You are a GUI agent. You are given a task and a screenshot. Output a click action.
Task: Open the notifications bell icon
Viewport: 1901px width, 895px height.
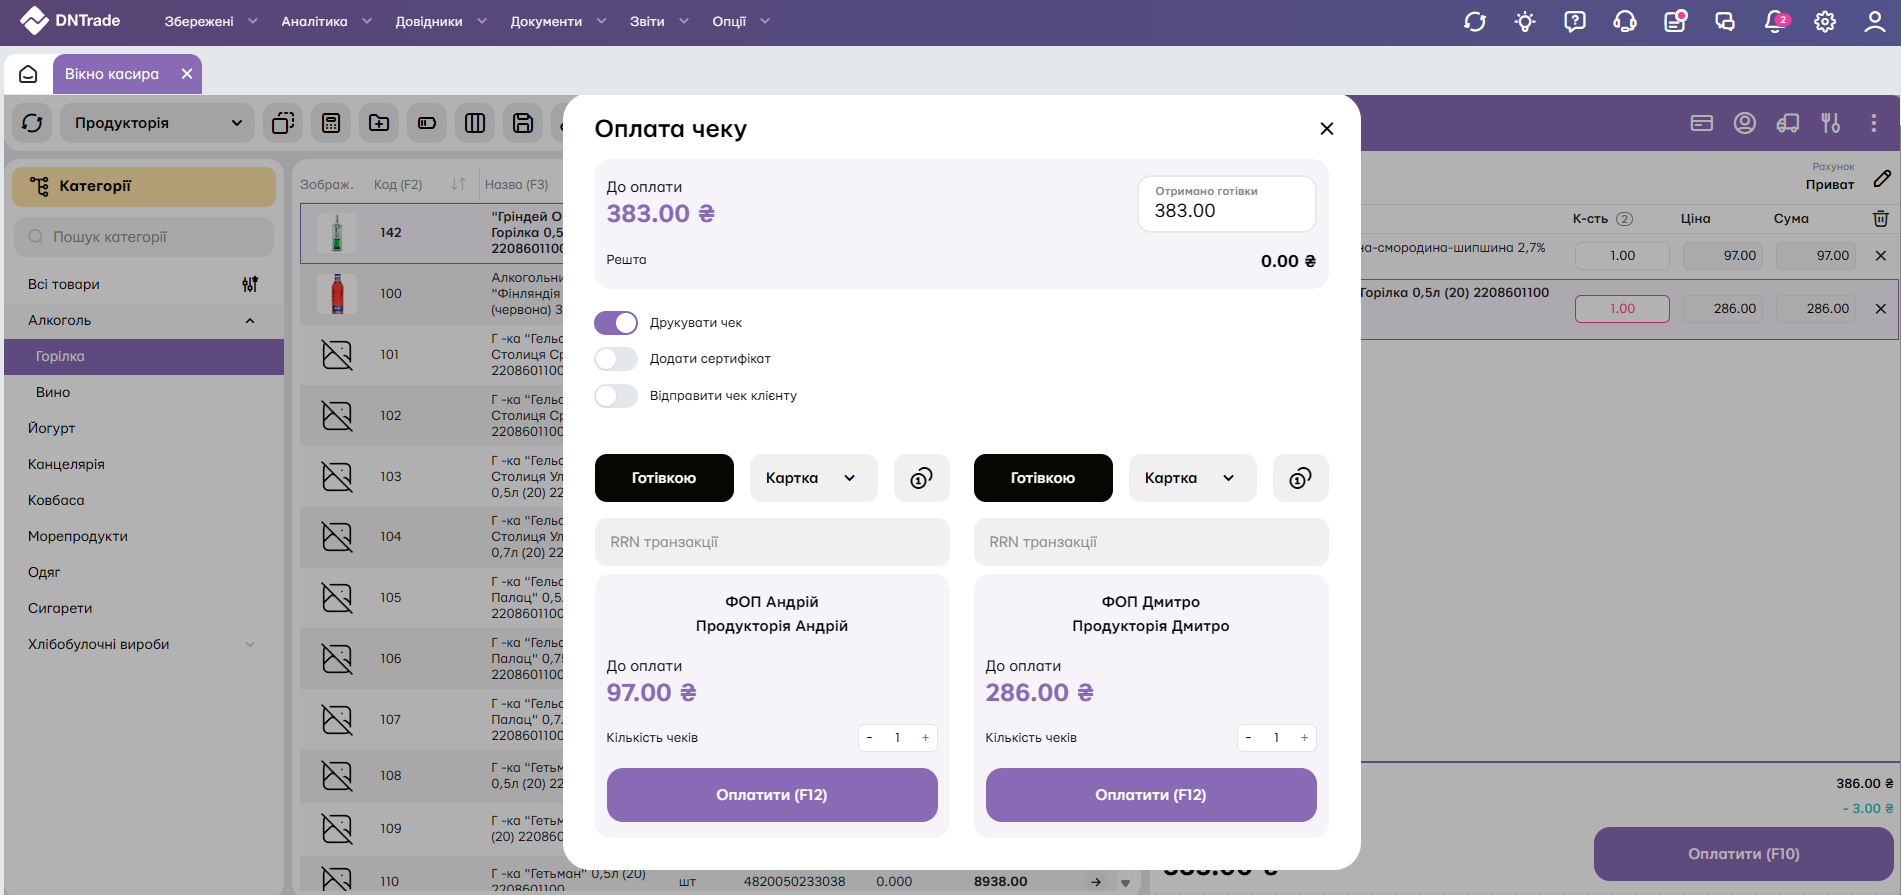pos(1775,22)
